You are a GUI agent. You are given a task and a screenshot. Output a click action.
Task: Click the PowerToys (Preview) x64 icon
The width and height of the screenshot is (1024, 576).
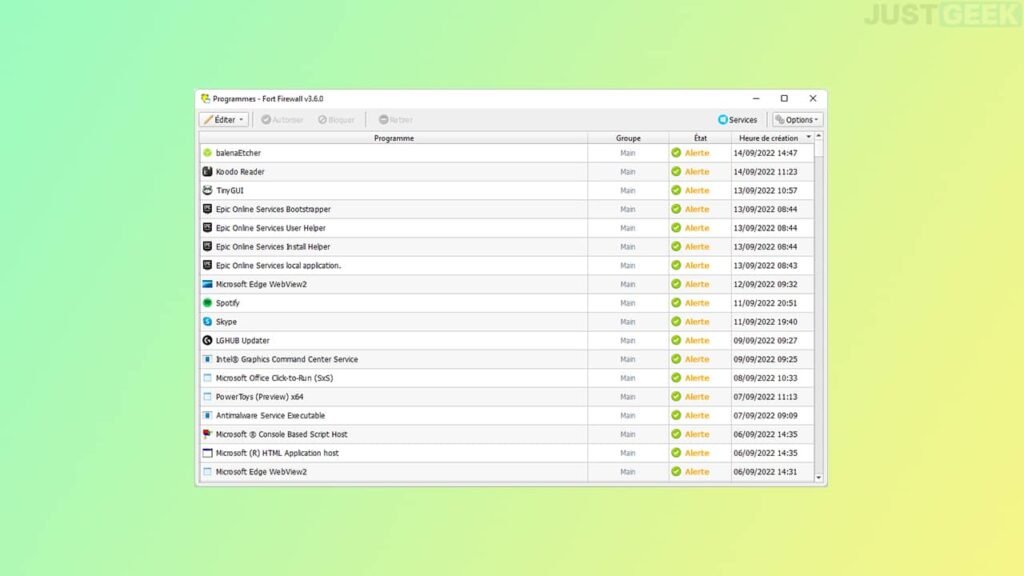207,396
